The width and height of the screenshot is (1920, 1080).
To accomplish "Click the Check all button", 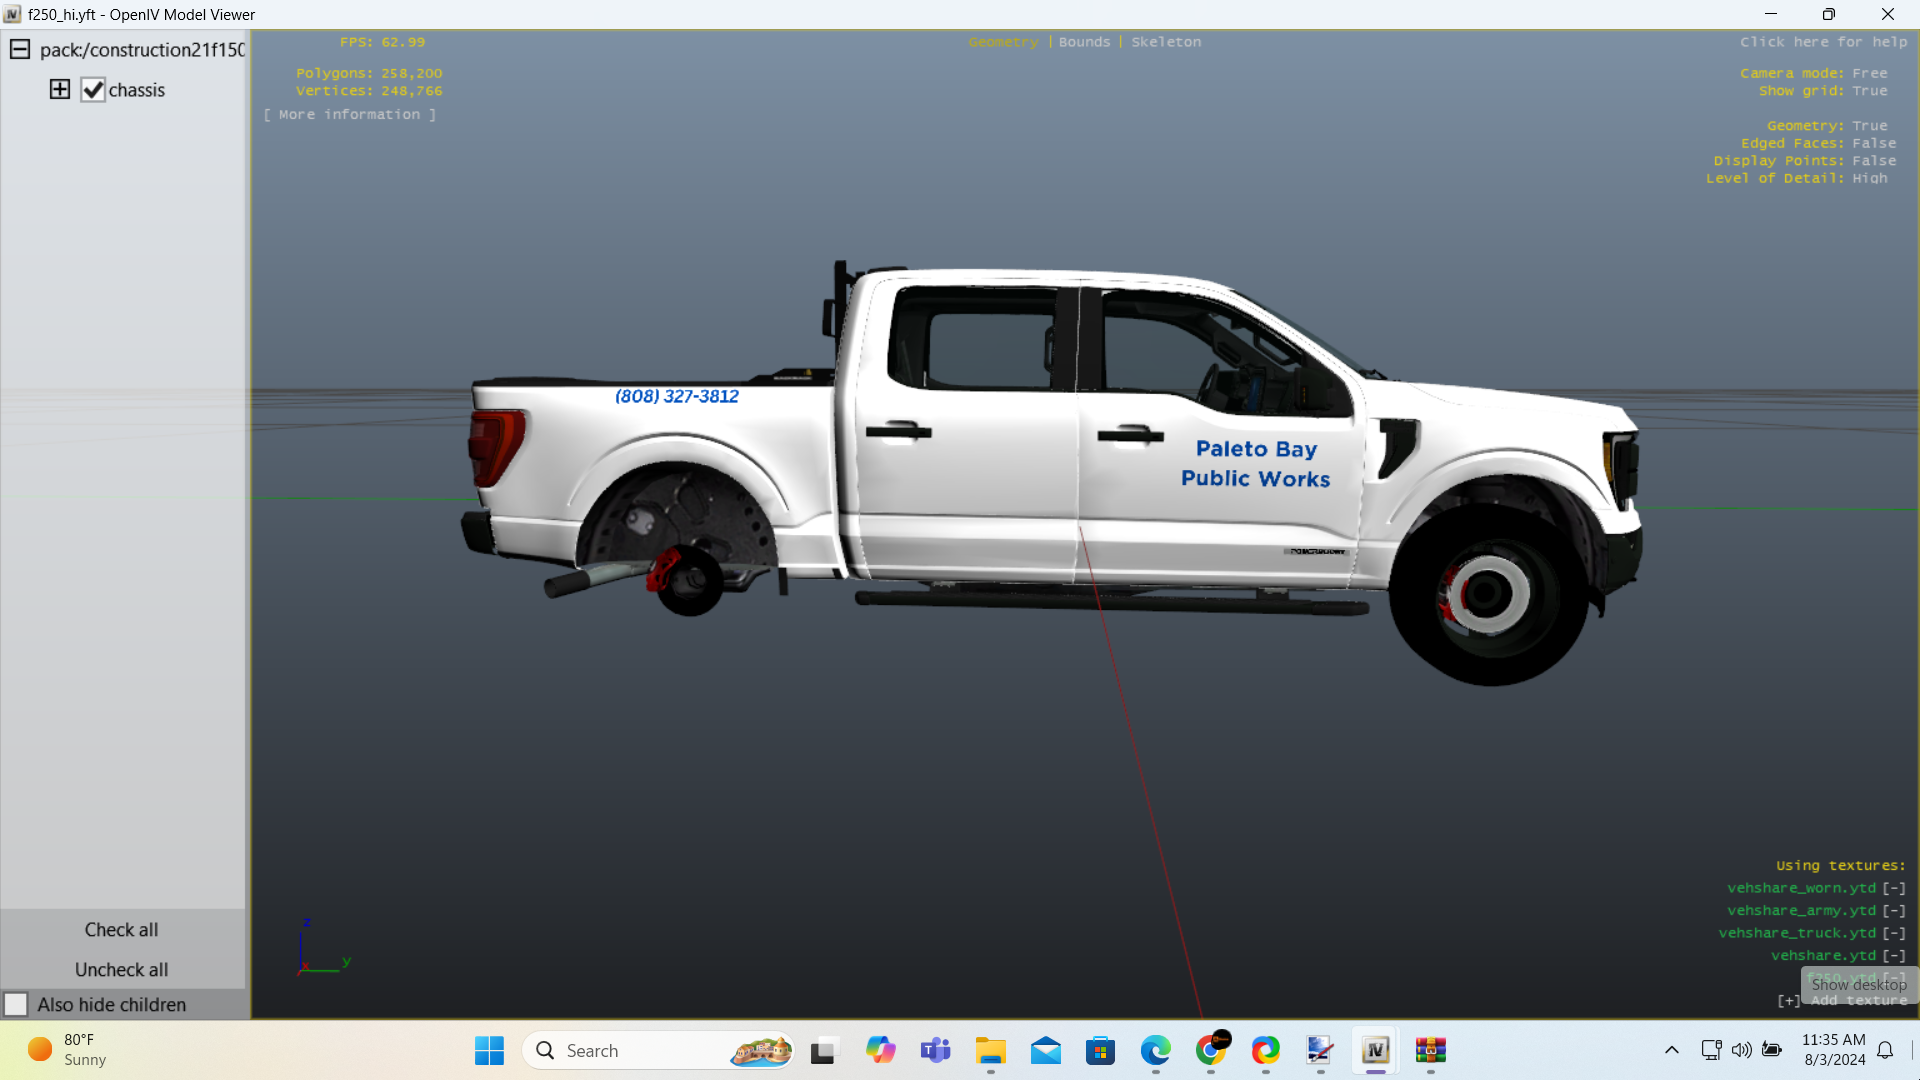I will (121, 930).
